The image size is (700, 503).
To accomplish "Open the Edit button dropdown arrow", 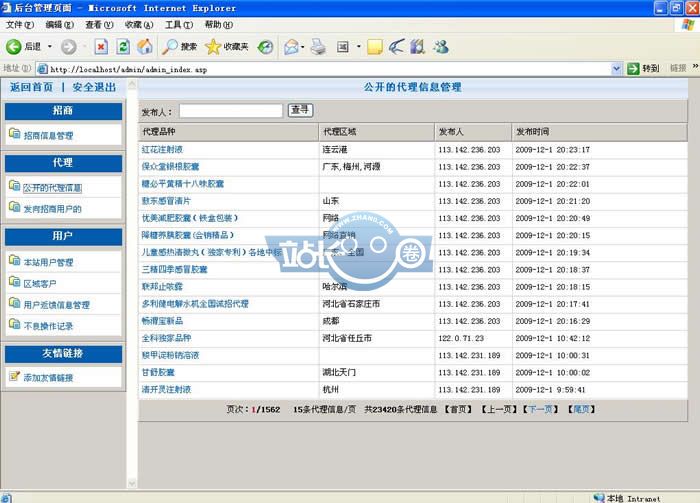I will click(x=358, y=46).
